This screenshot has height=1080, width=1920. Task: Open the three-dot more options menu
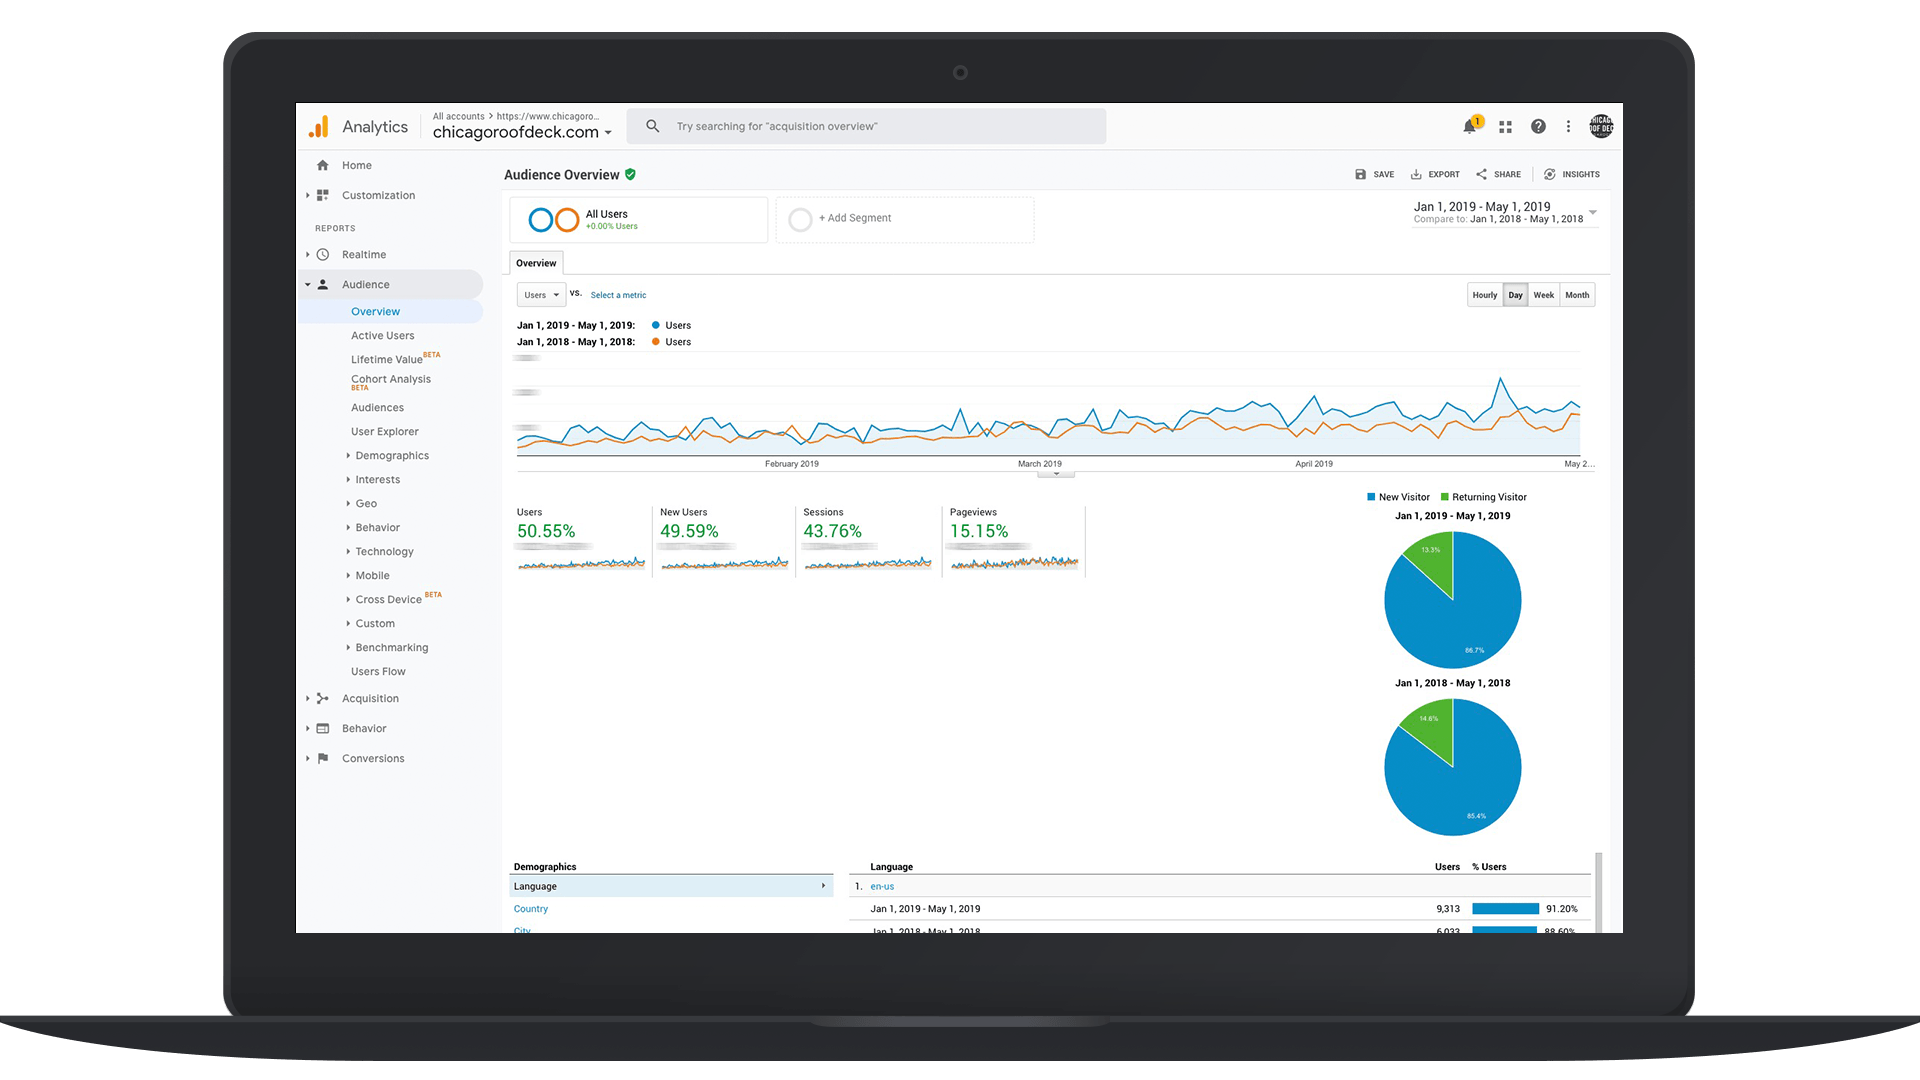[x=1568, y=126]
